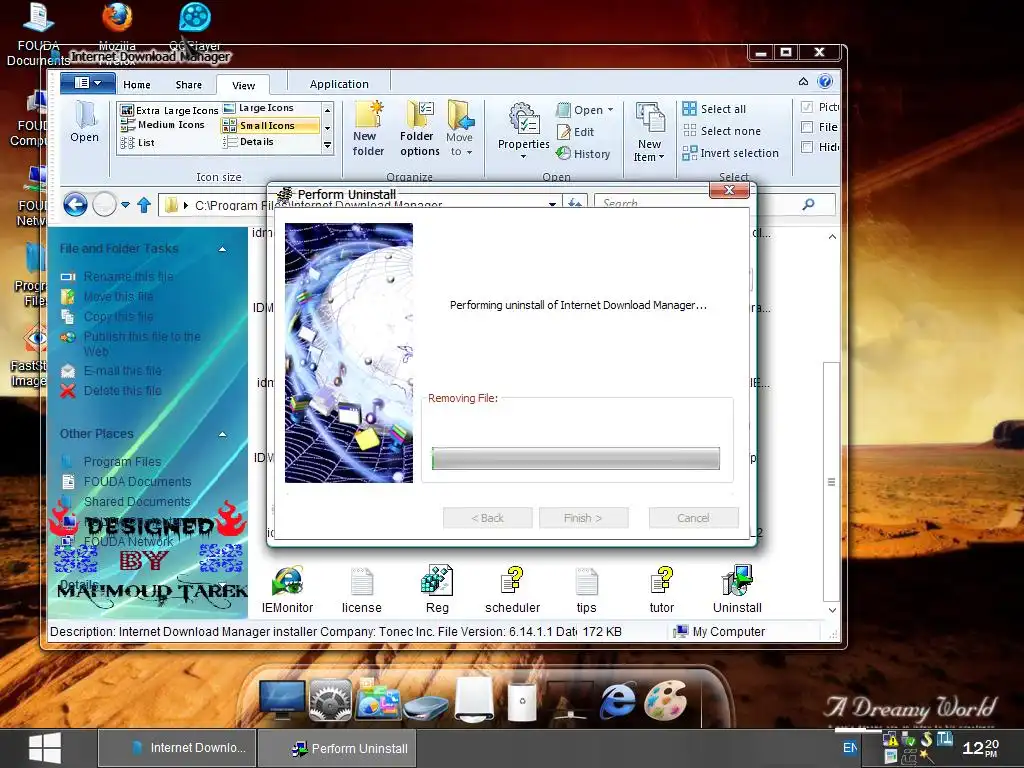Expand the icon size gallery more arrow
Screen dimensions: 1024x768
(328, 145)
